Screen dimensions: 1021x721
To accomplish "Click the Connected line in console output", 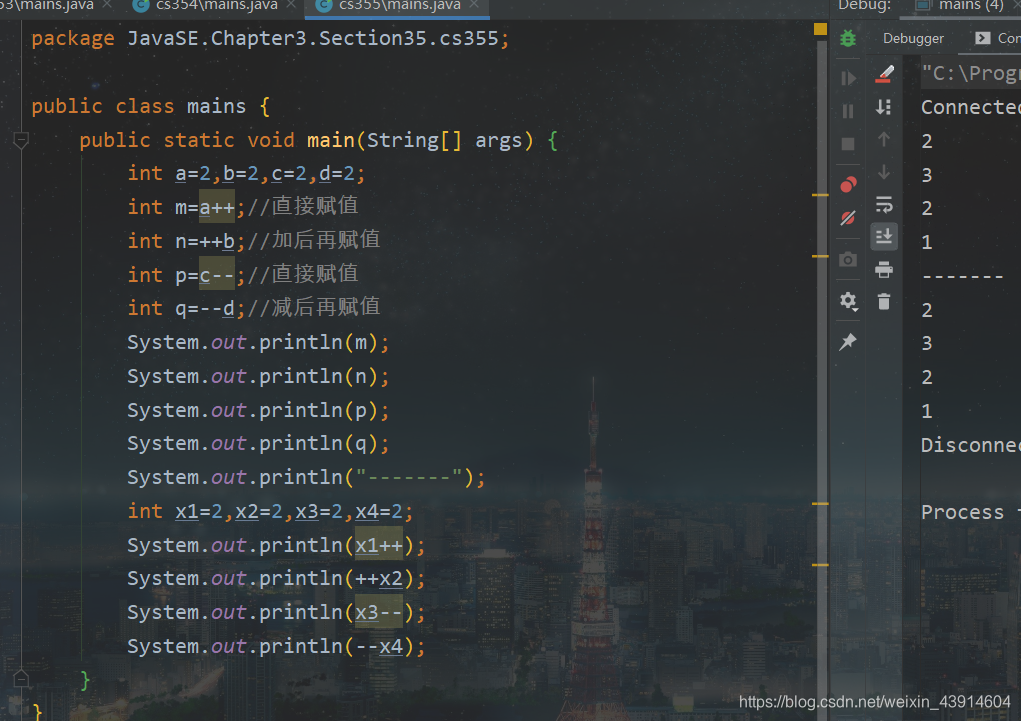I will pos(970,107).
